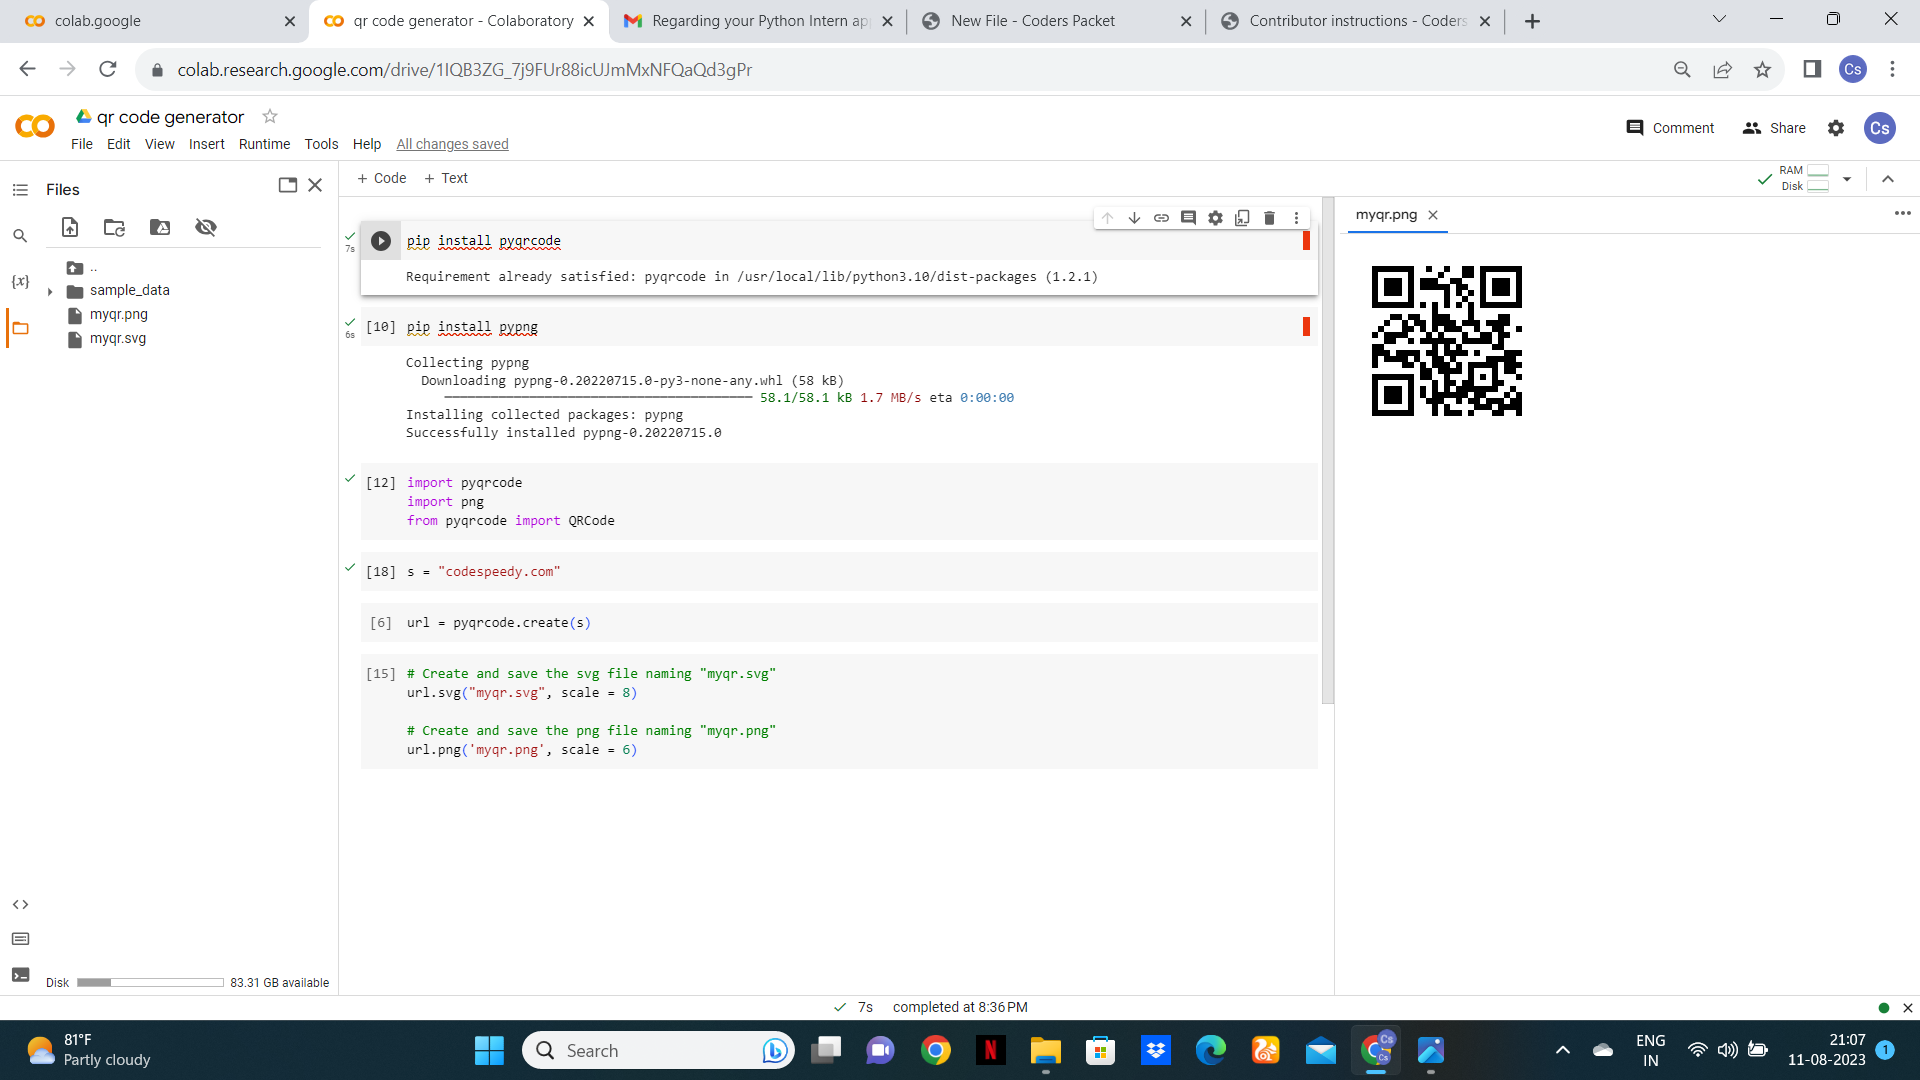Image resolution: width=1920 pixels, height=1080 pixels.
Task: Collapse the notebook header
Action: (1888, 179)
